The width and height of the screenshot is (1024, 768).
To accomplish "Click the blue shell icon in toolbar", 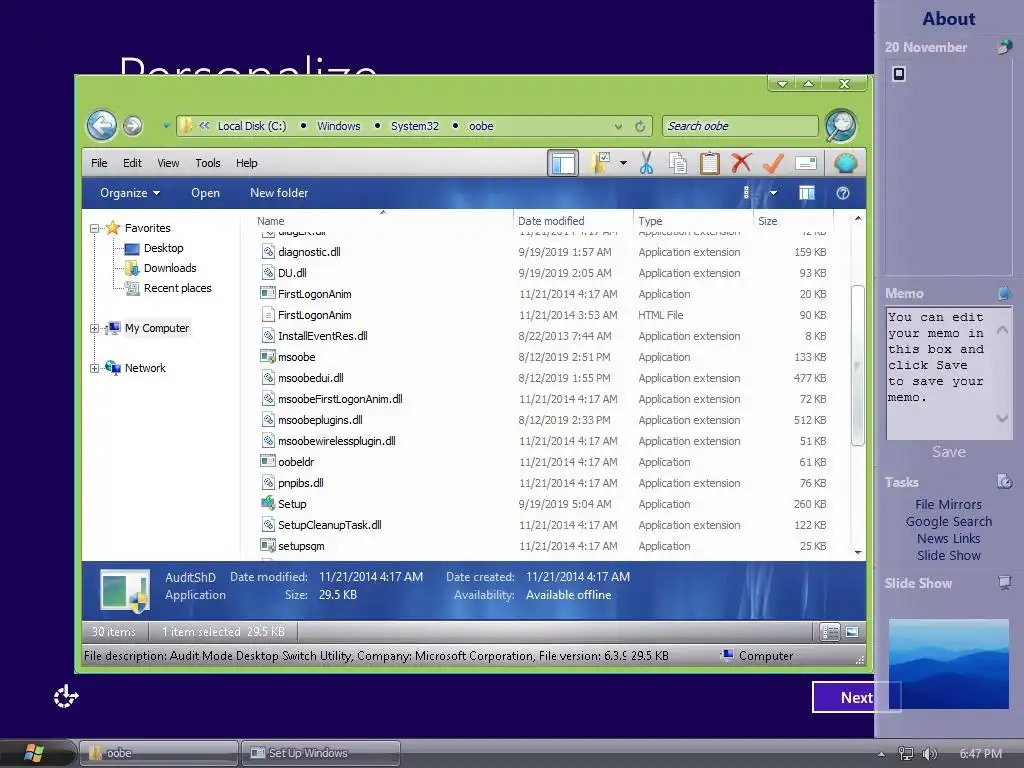I will pos(846,163).
